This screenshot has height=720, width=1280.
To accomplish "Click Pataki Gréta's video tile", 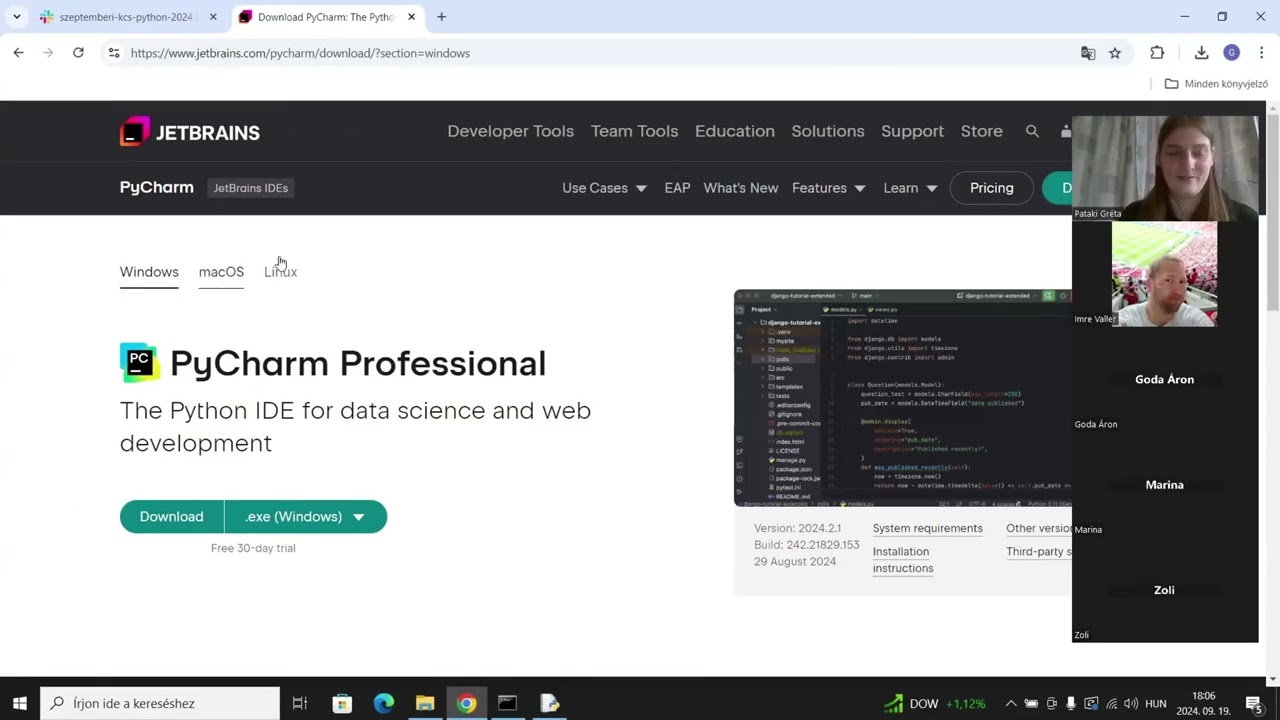I will tap(1165, 168).
